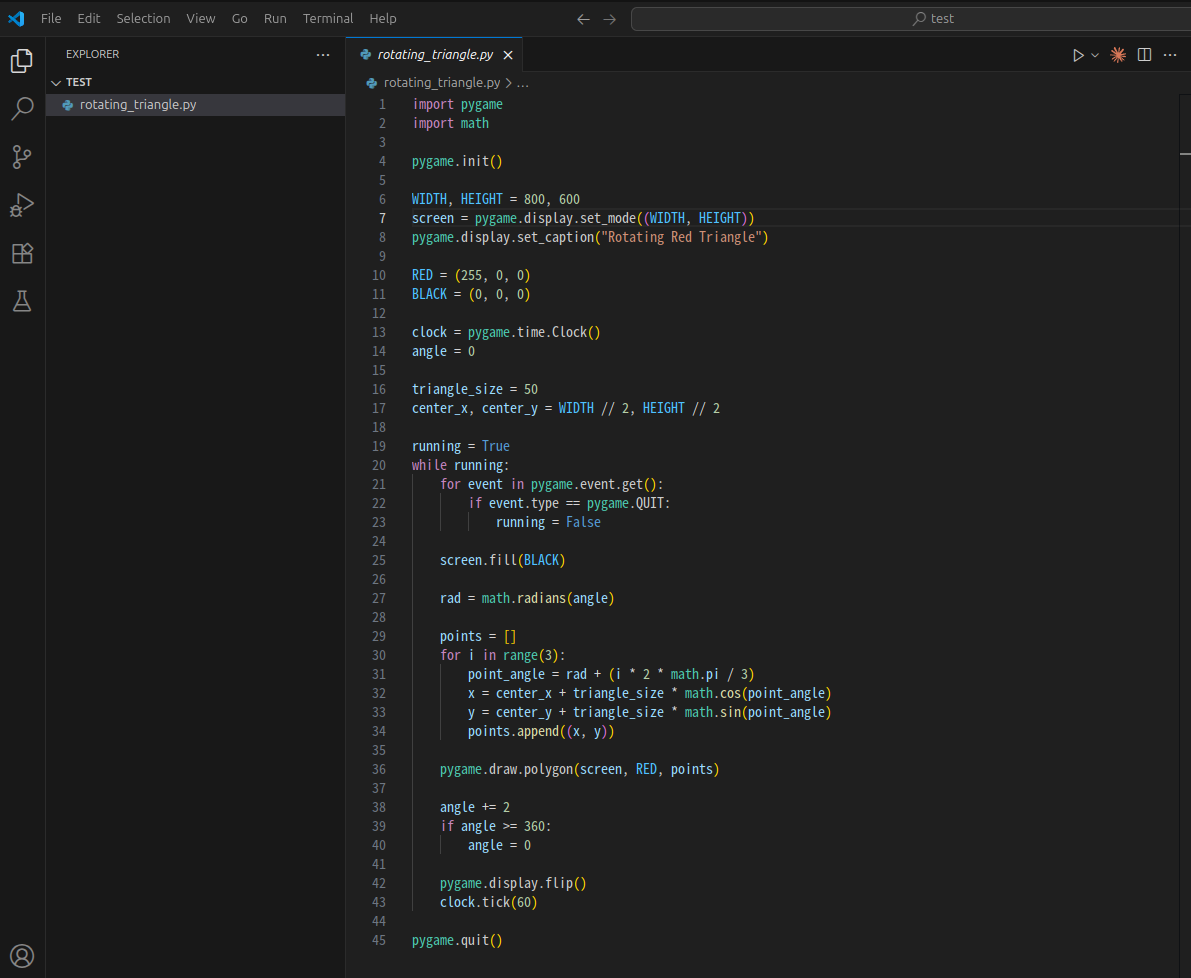
Task: Click Python icon beside rotating_triangle.py in Explorer
Action: coord(68,105)
